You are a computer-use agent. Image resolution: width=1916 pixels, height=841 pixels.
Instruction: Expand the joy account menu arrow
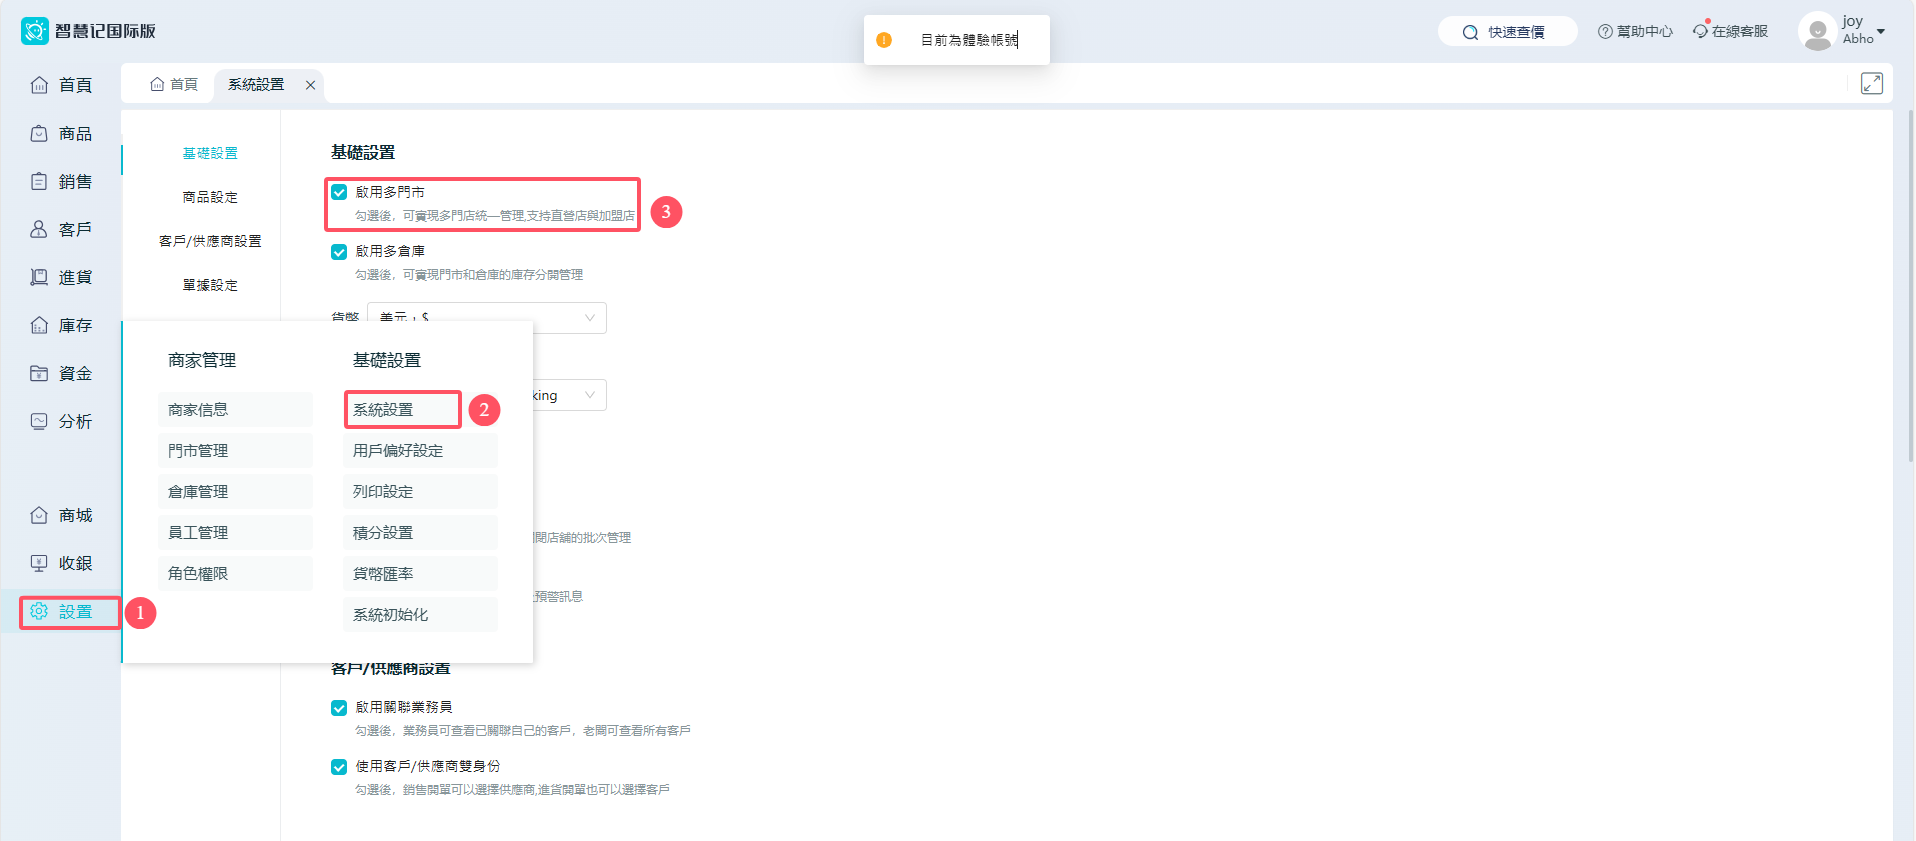pos(1881,31)
